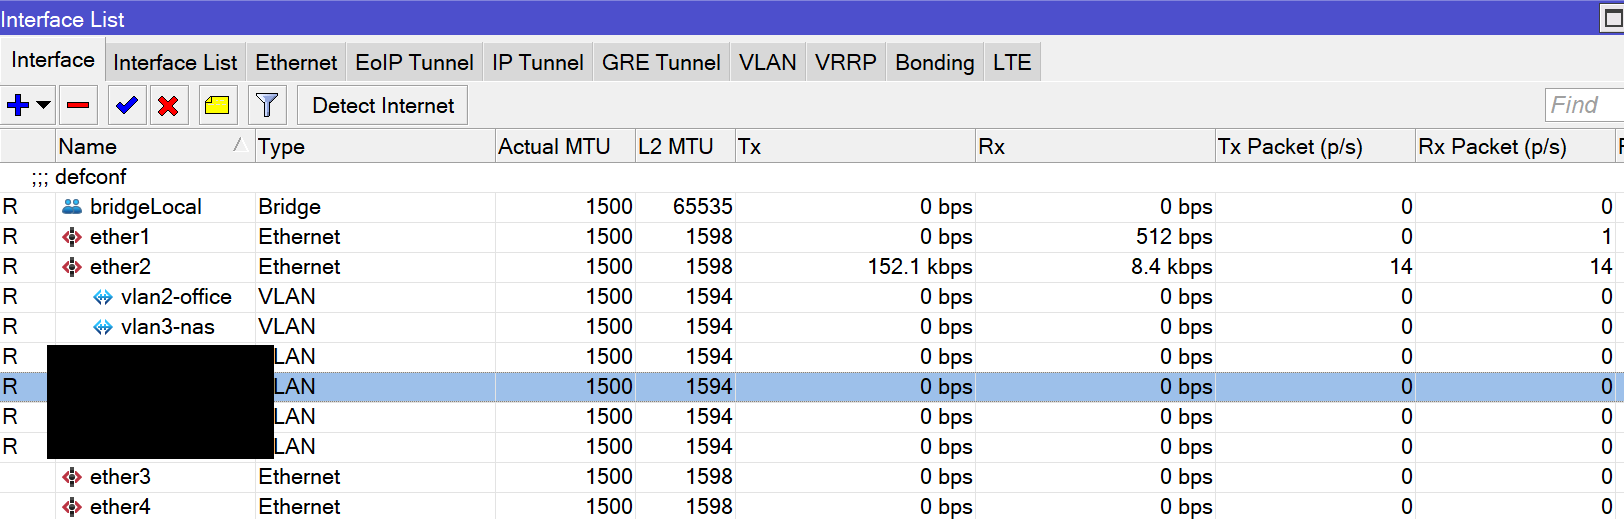Select the ether2 interface name
Viewport: 1624px width, 519px height.
[120, 267]
